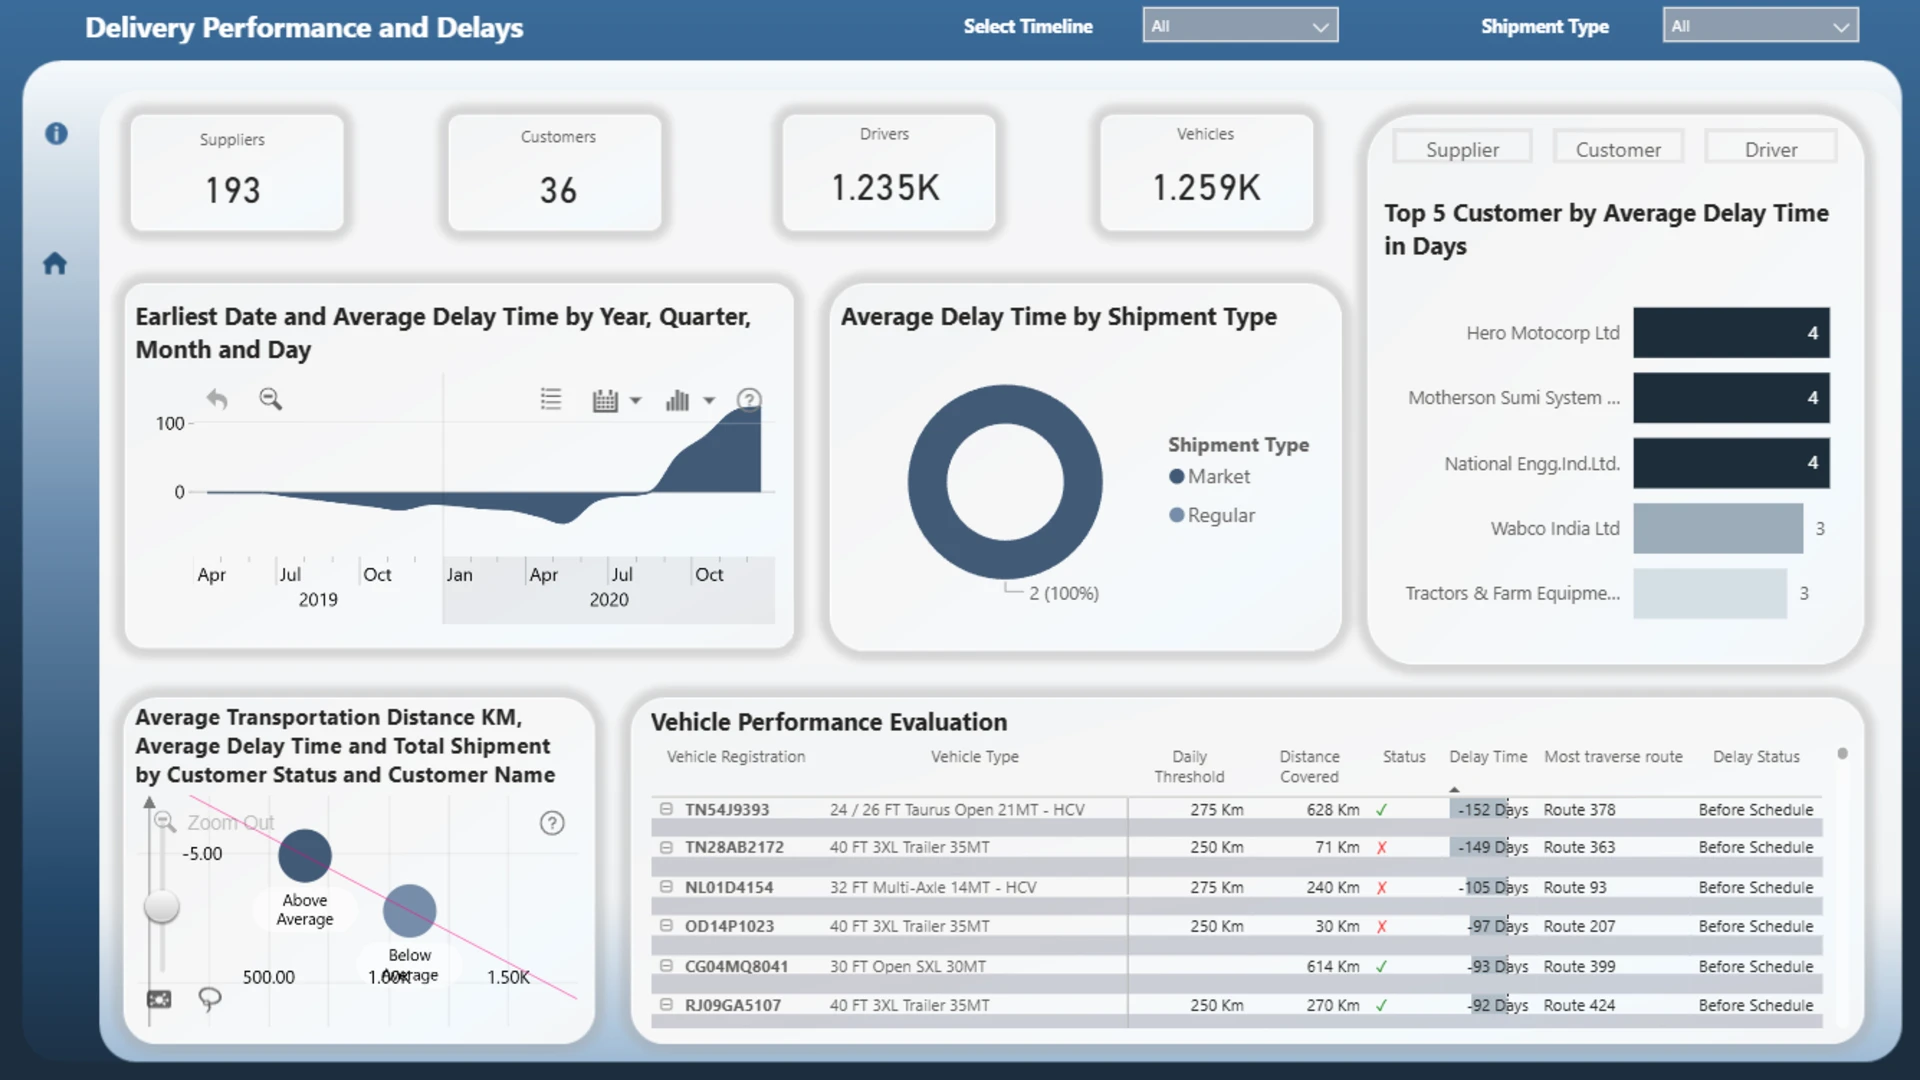Click the scatter chart vertical zoom slider handle
Viewport: 1920px width, 1080px height.
[x=161, y=907]
